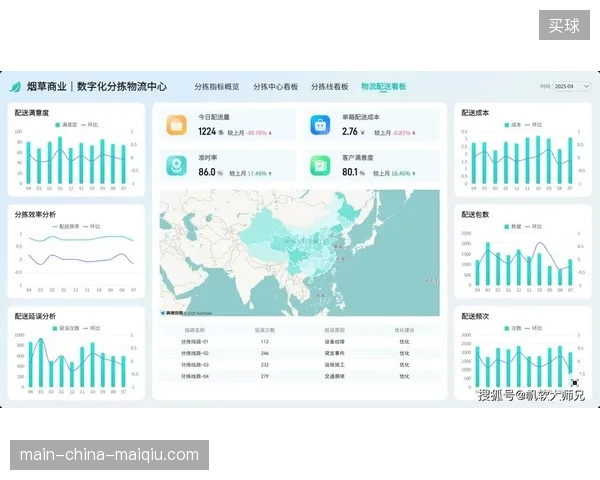The image size is (600, 480).
Task: Click the 配送延误分析 panel title
Action: coord(35,316)
